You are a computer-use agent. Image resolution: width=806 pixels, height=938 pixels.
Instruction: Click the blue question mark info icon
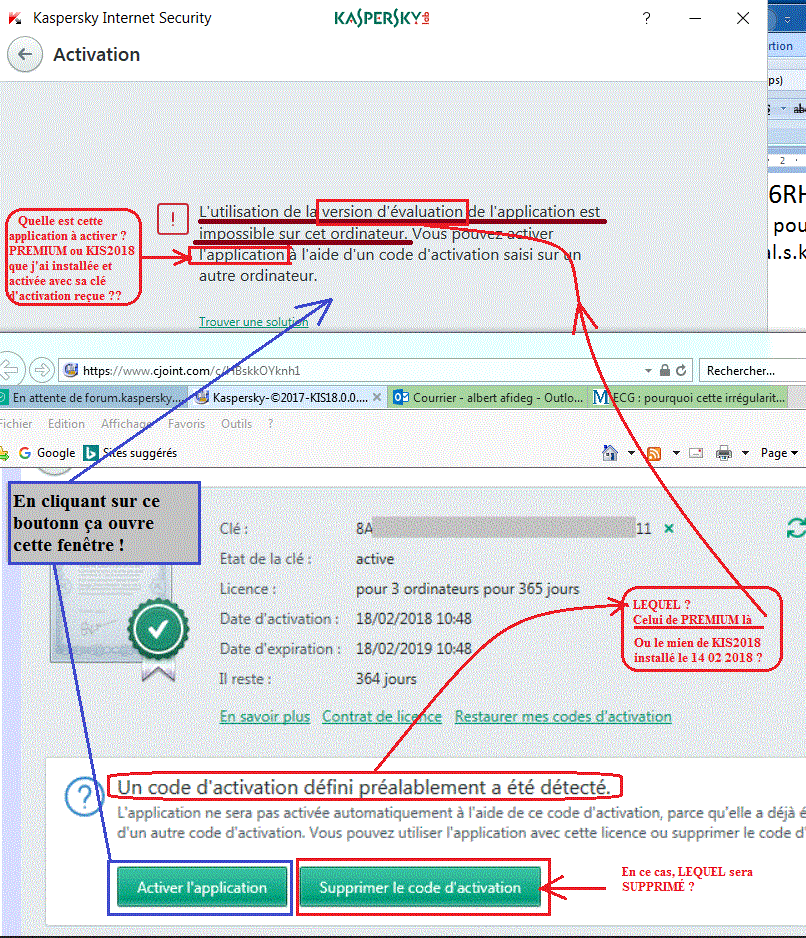click(84, 796)
